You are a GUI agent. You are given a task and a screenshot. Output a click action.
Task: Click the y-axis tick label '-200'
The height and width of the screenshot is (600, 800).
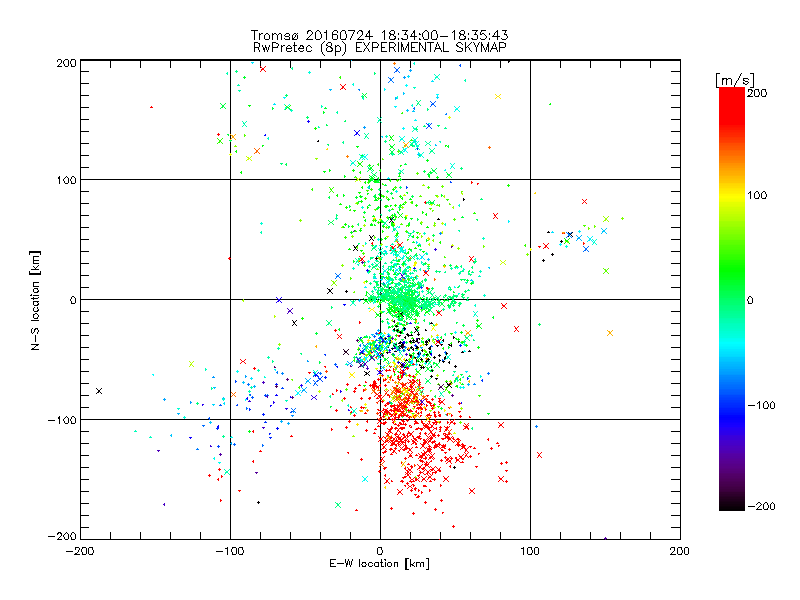(x=62, y=536)
